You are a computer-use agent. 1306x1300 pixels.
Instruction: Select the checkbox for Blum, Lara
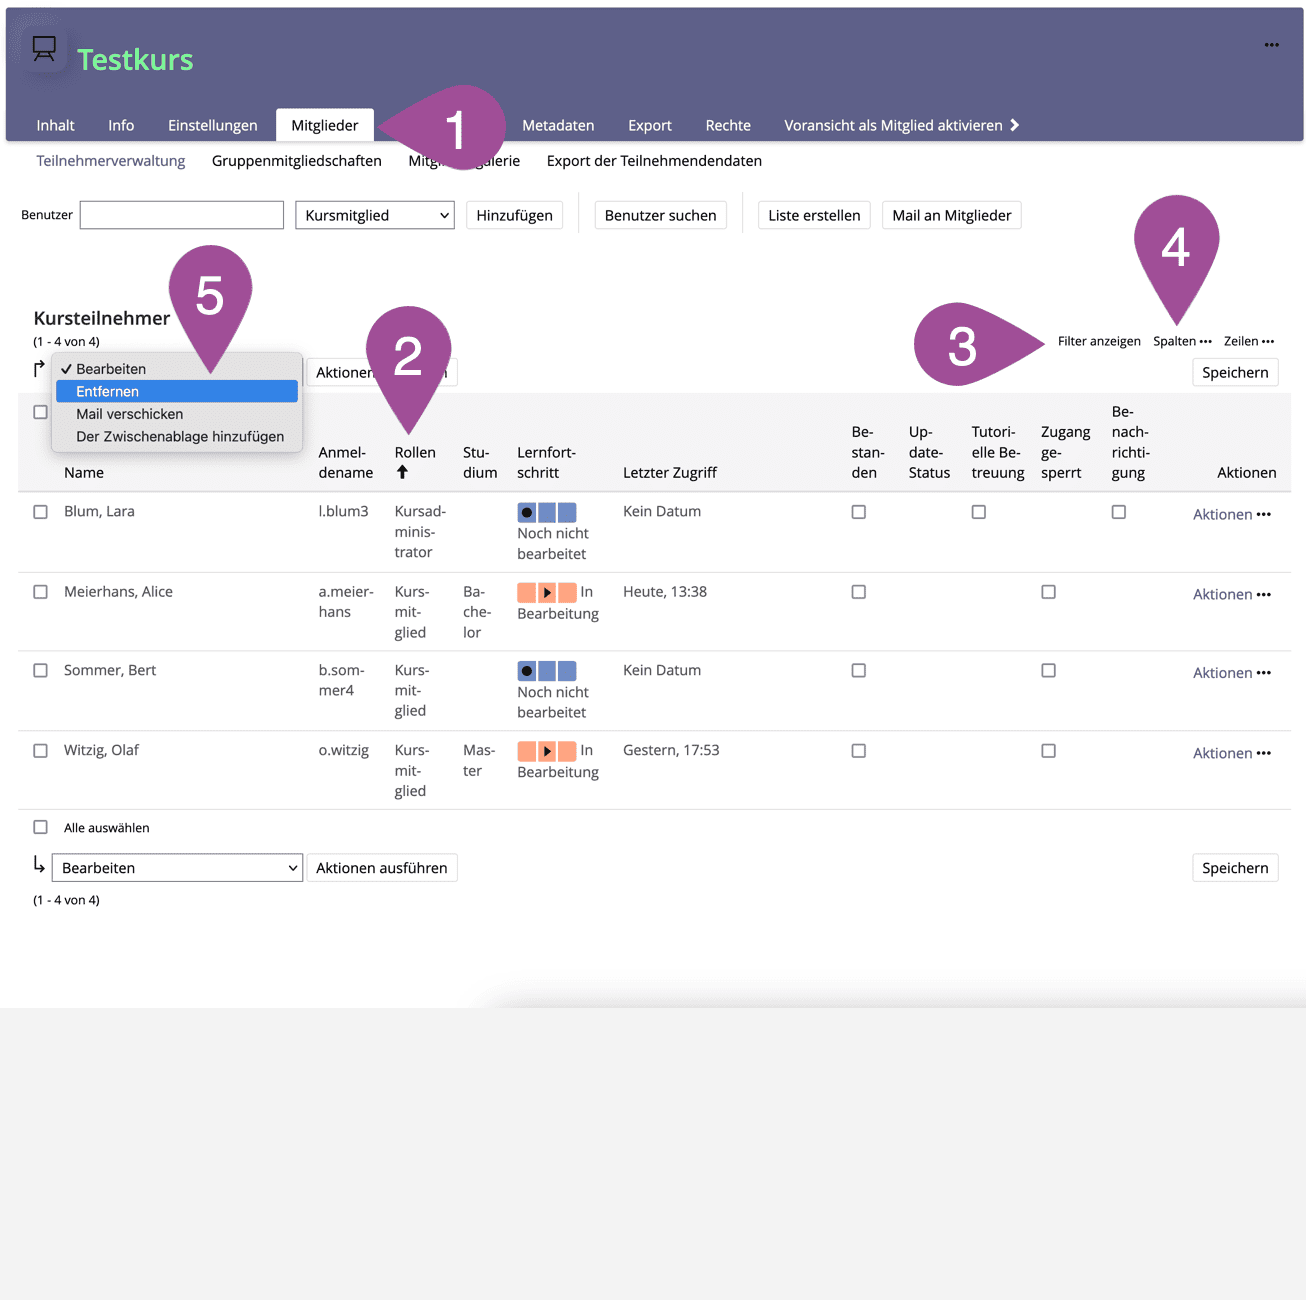(x=41, y=512)
